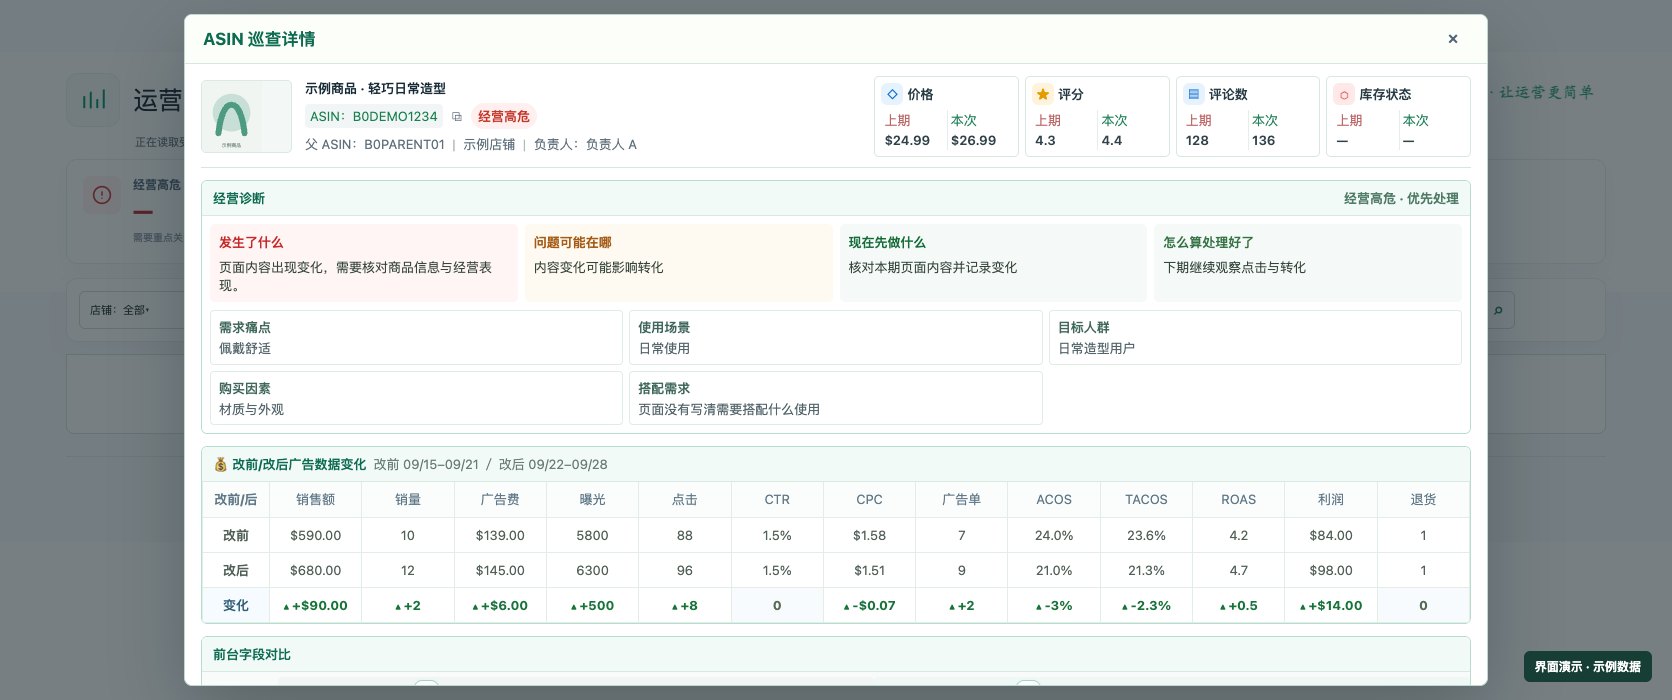The image size is (1672, 700).
Task: Click the 购买因素 field box
Action: tap(416, 399)
